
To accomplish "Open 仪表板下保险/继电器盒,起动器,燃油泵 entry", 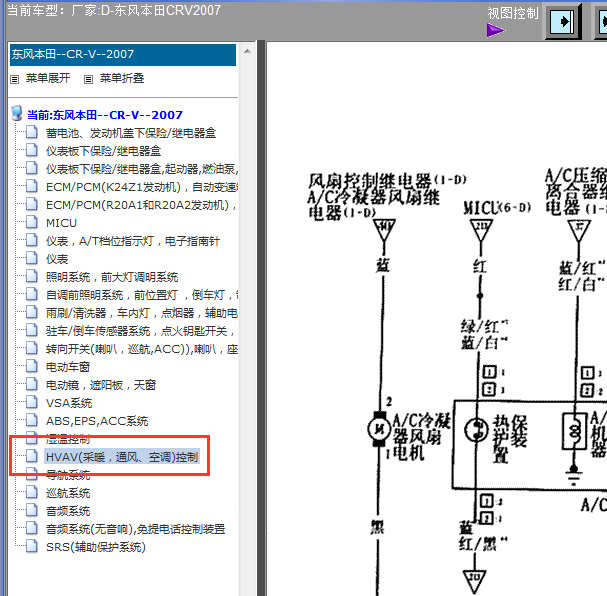I will tap(142, 169).
